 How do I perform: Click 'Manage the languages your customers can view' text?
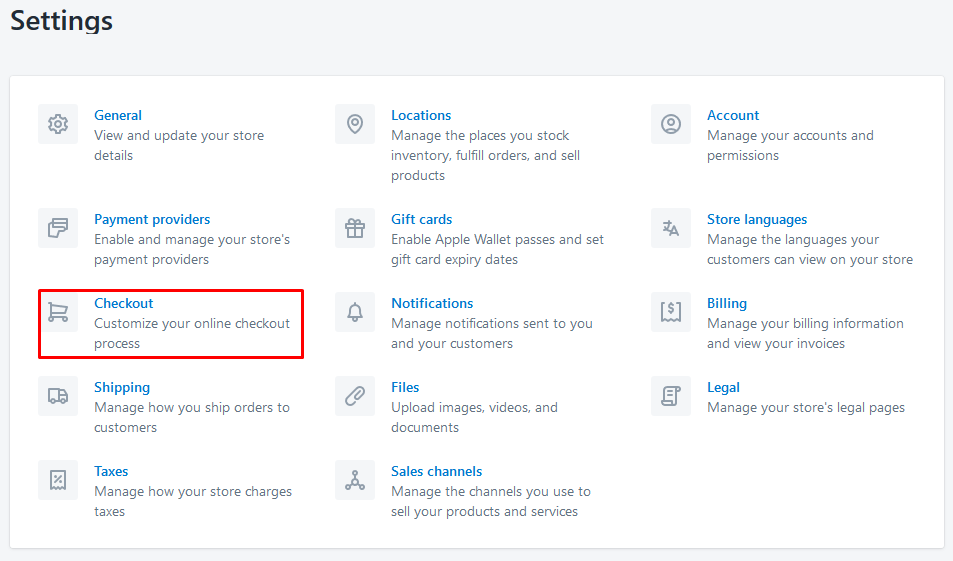point(810,249)
